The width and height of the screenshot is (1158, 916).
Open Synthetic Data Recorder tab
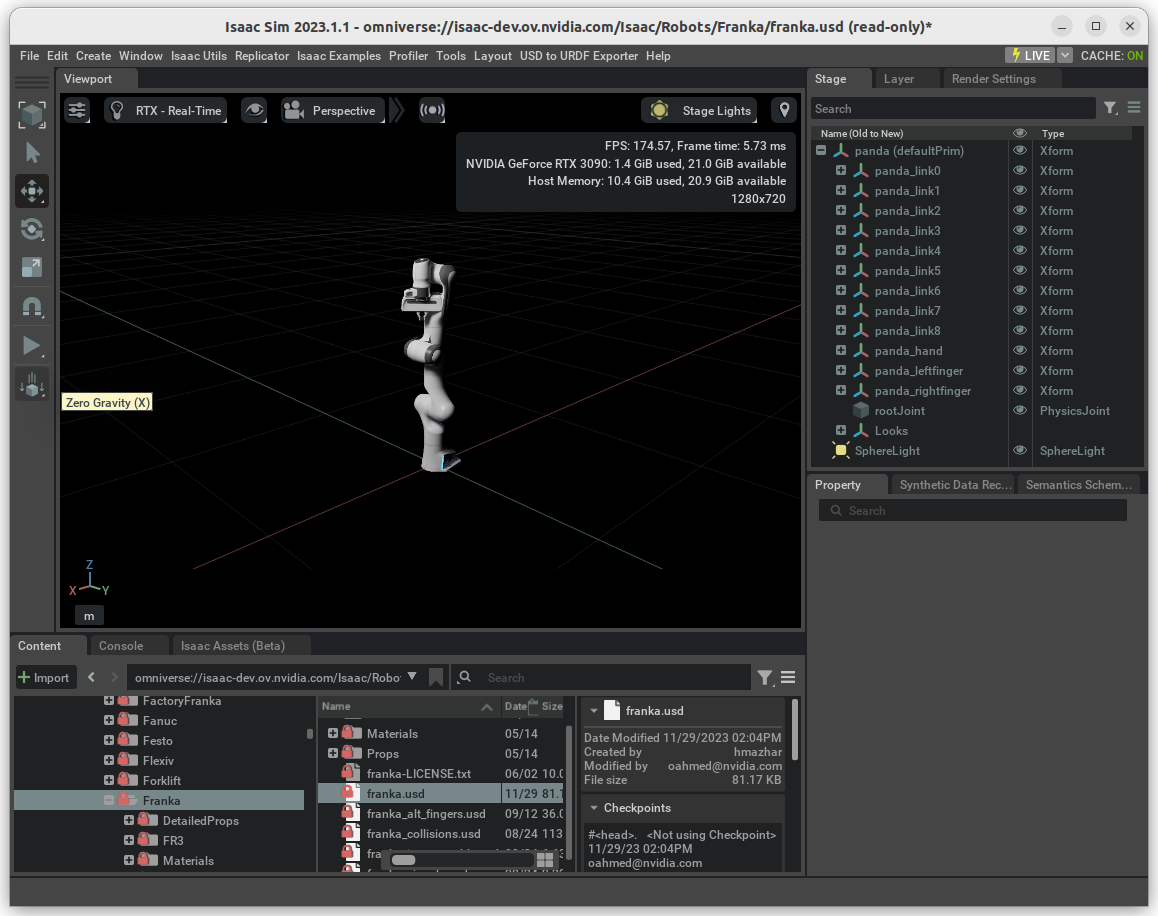click(956, 485)
